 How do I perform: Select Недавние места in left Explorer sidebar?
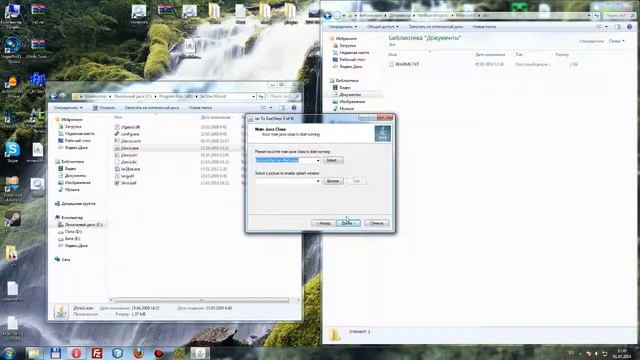[79, 133]
